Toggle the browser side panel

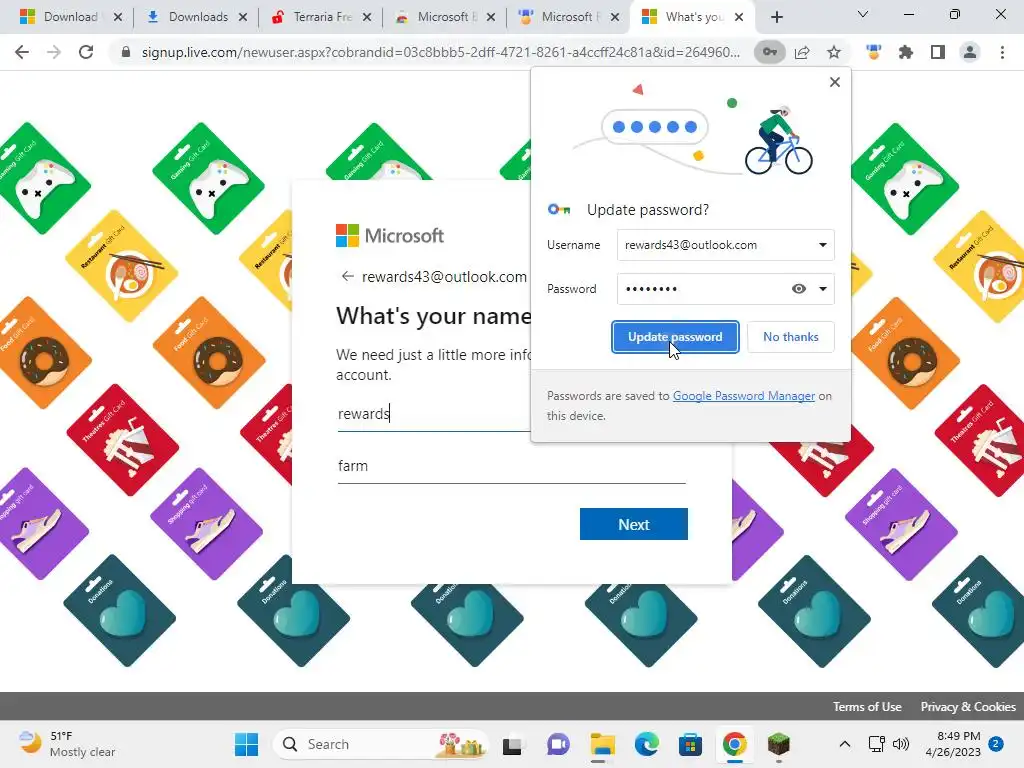pyautogui.click(x=938, y=52)
